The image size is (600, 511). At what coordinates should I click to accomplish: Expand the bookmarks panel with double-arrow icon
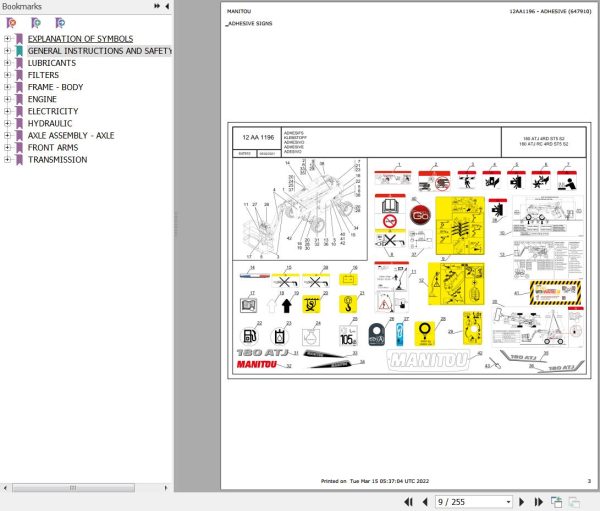157,6
